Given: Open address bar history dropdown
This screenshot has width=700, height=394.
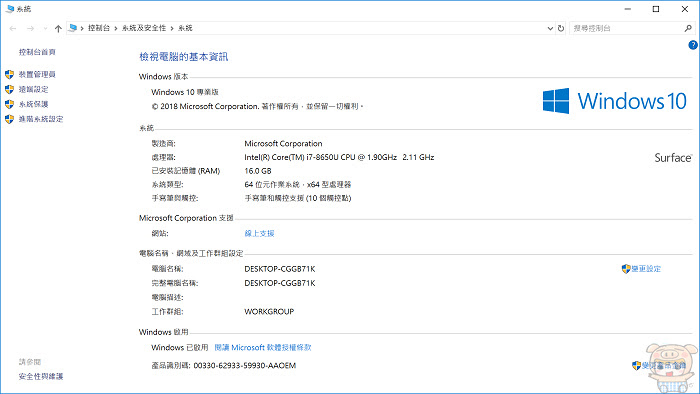Looking at the screenshot, I should pyautogui.click(x=550, y=28).
